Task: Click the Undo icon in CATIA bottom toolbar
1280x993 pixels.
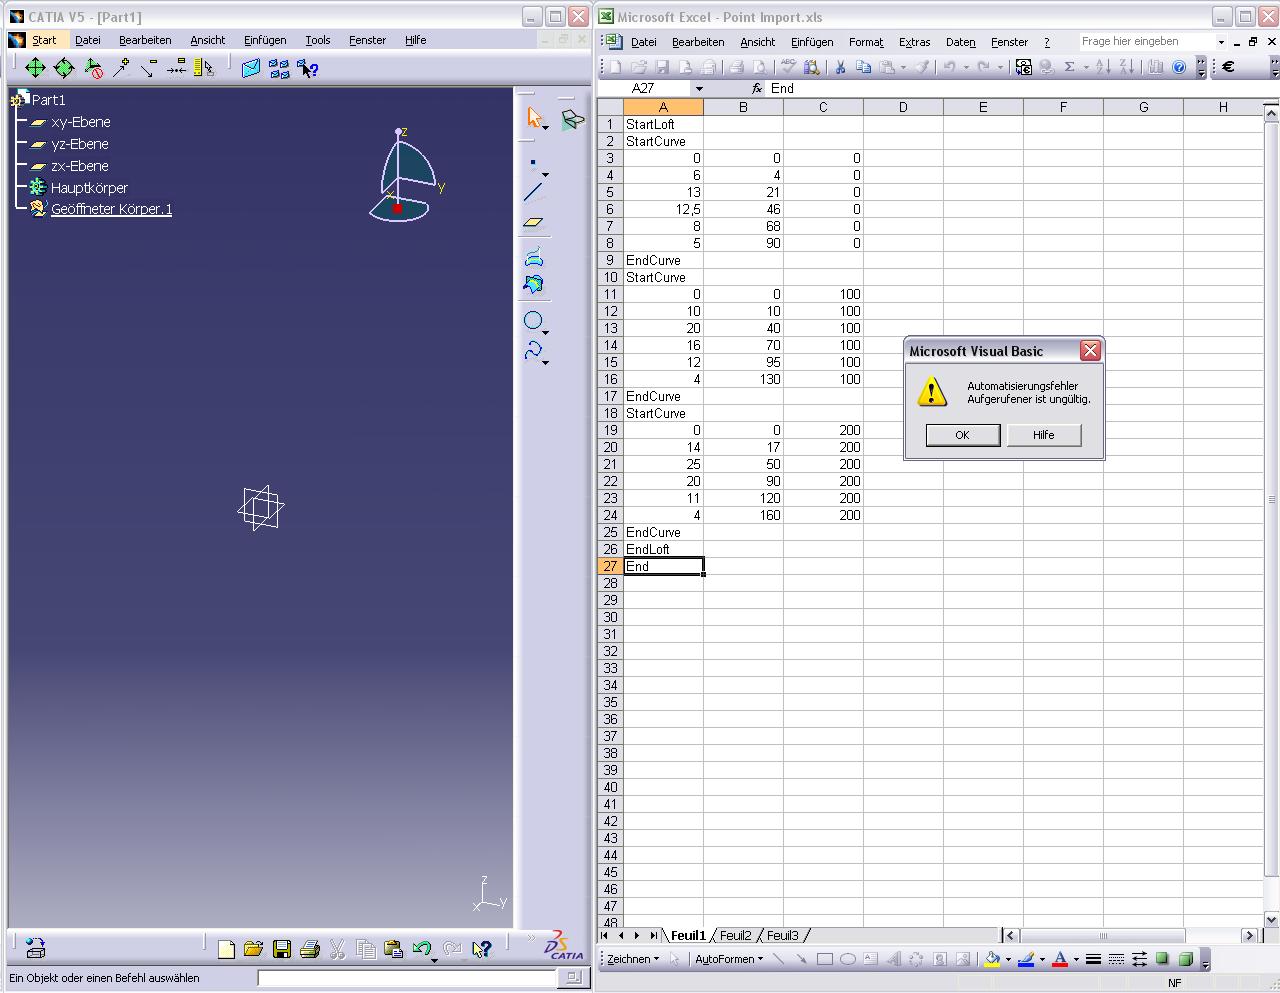Action: point(422,949)
